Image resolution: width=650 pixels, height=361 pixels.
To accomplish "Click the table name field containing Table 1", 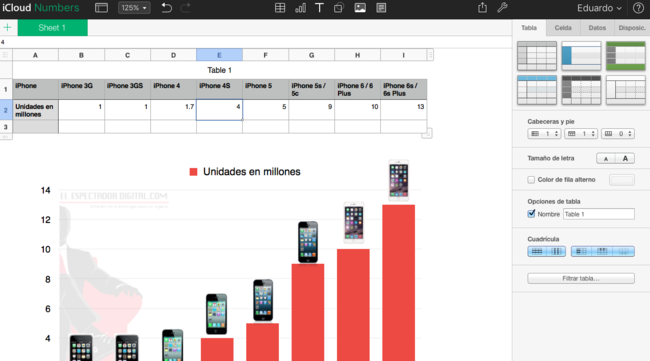I will coord(599,214).
